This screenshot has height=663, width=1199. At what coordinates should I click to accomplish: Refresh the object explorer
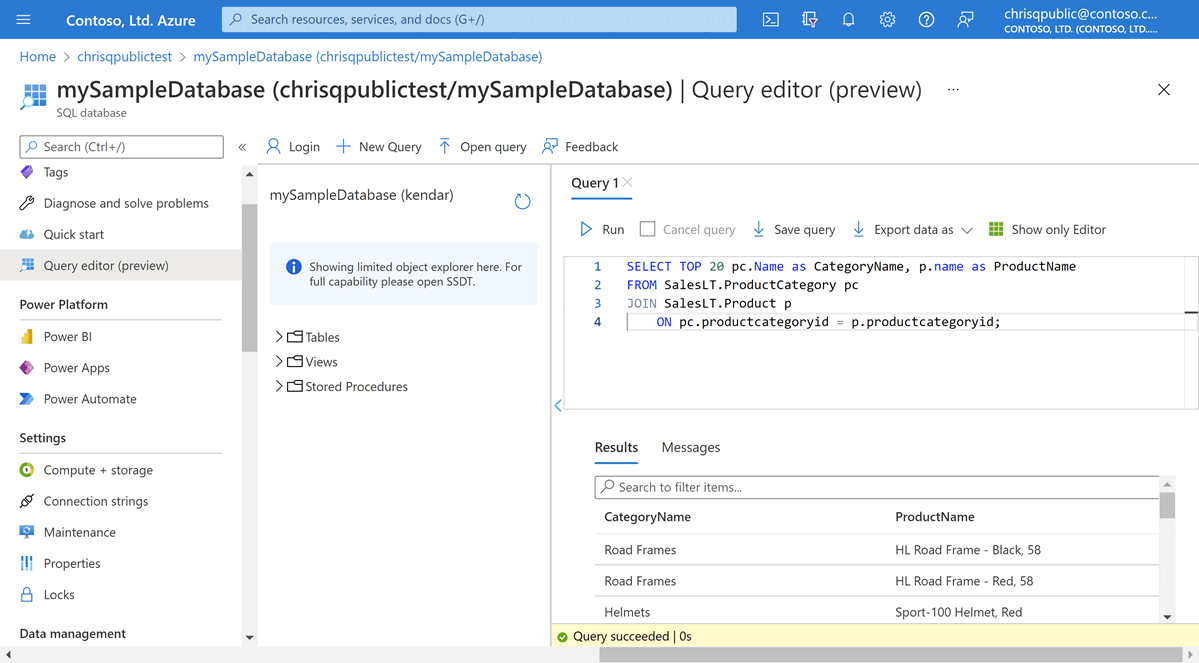pyautogui.click(x=522, y=201)
